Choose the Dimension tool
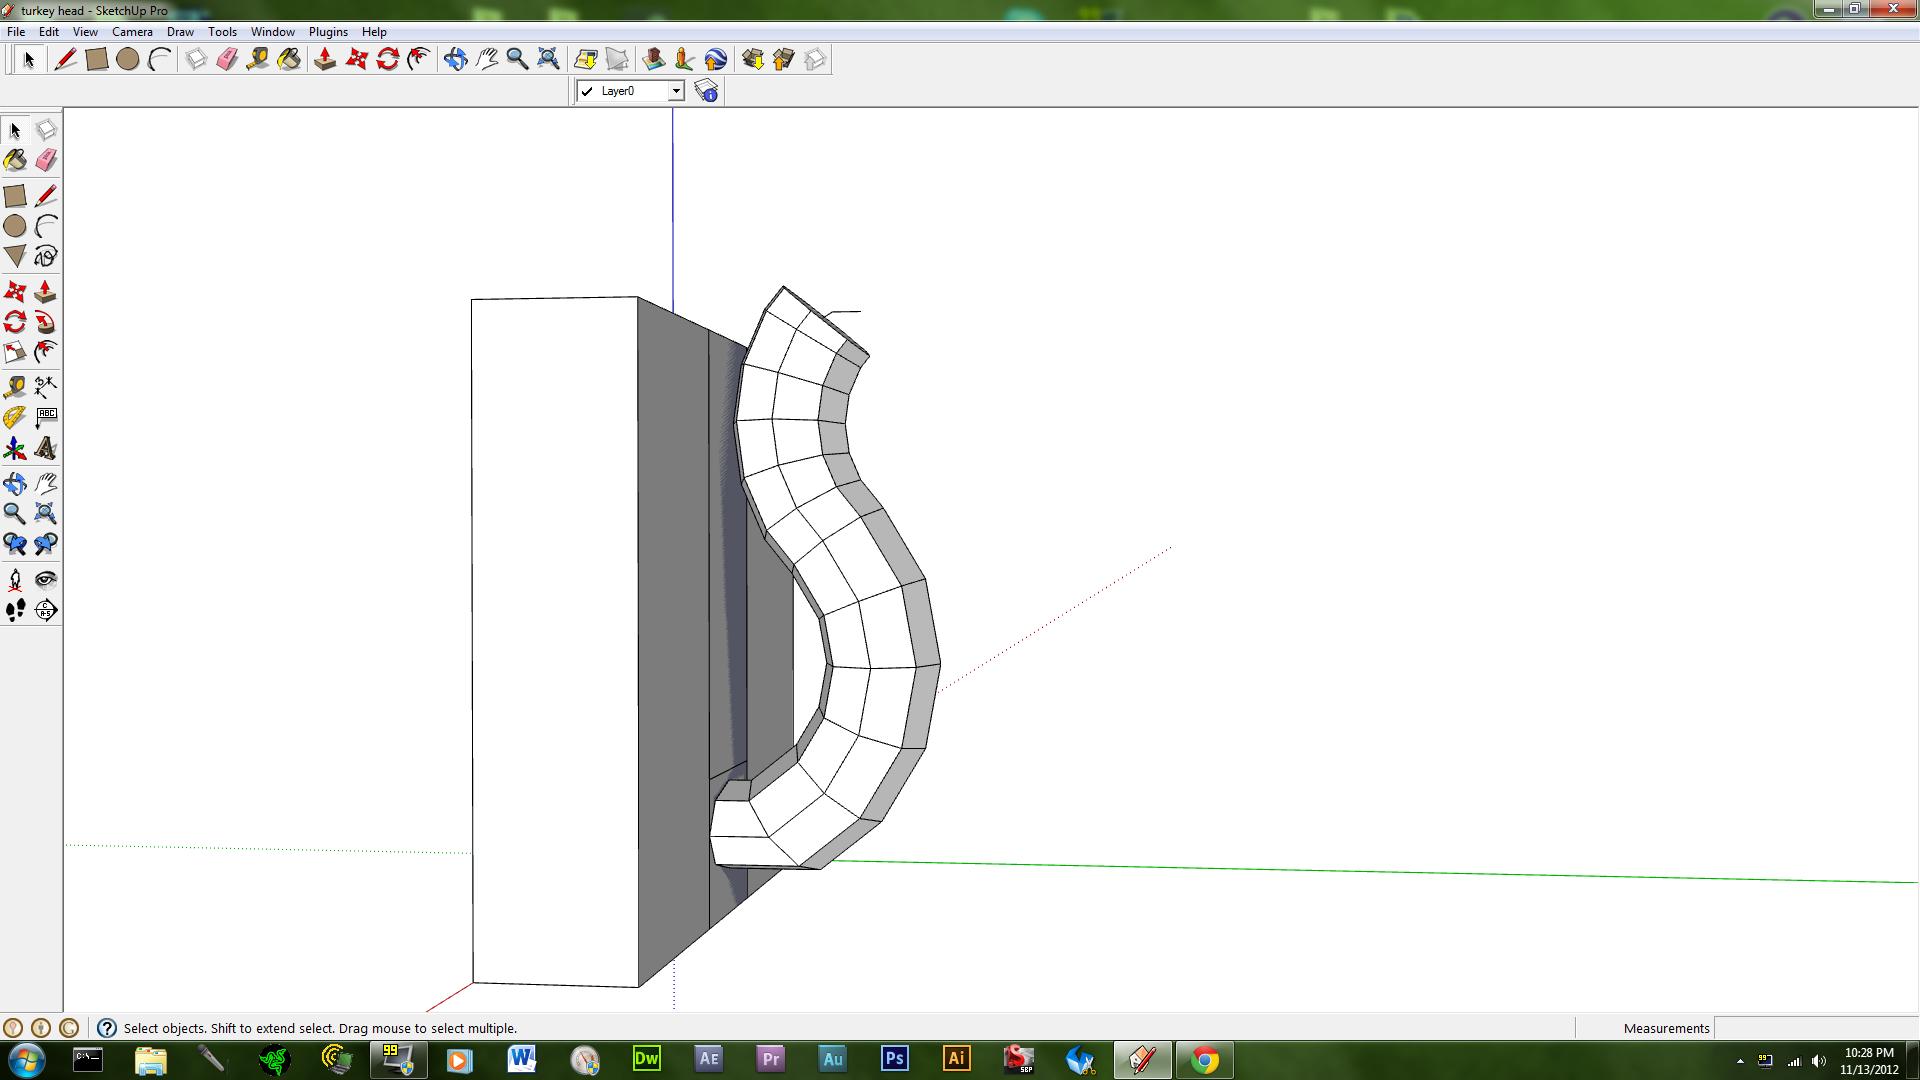 pos(46,386)
